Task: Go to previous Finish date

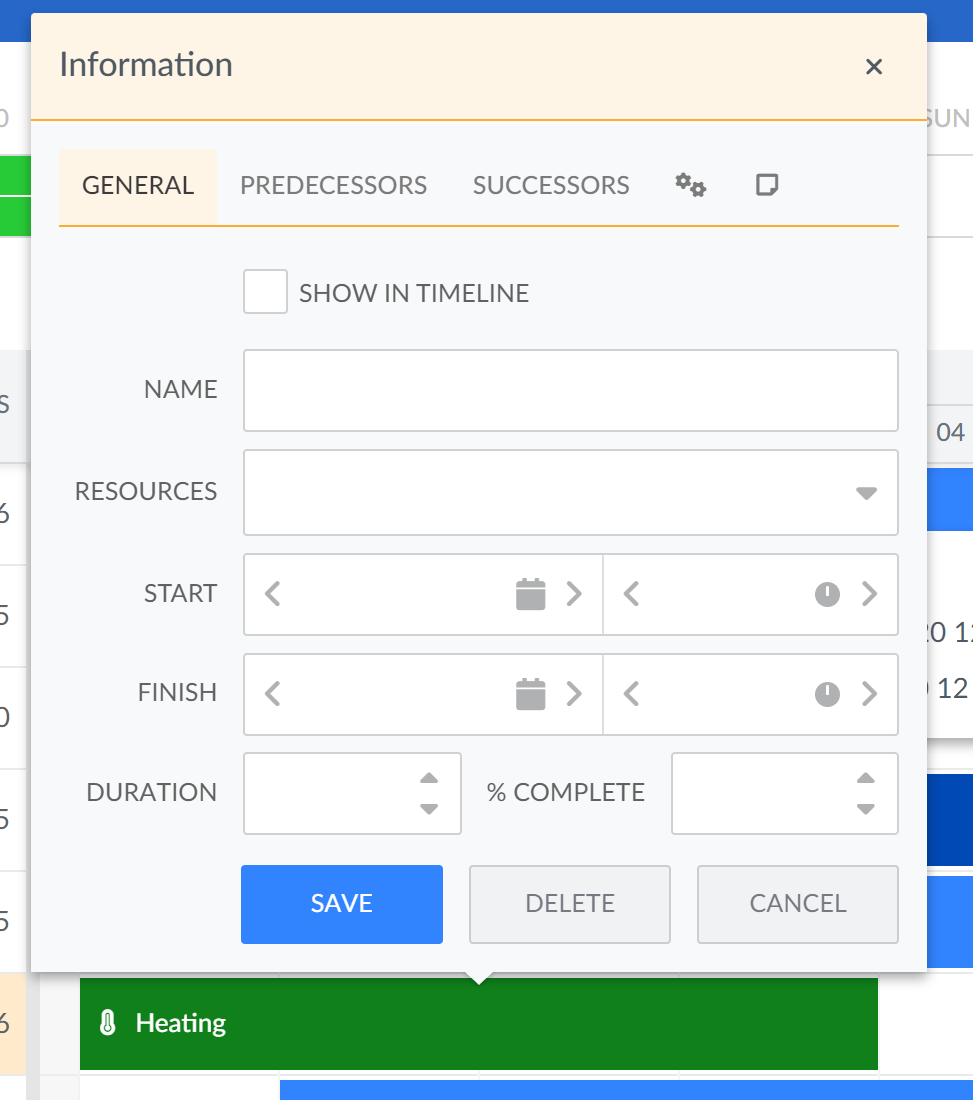Action: (273, 694)
